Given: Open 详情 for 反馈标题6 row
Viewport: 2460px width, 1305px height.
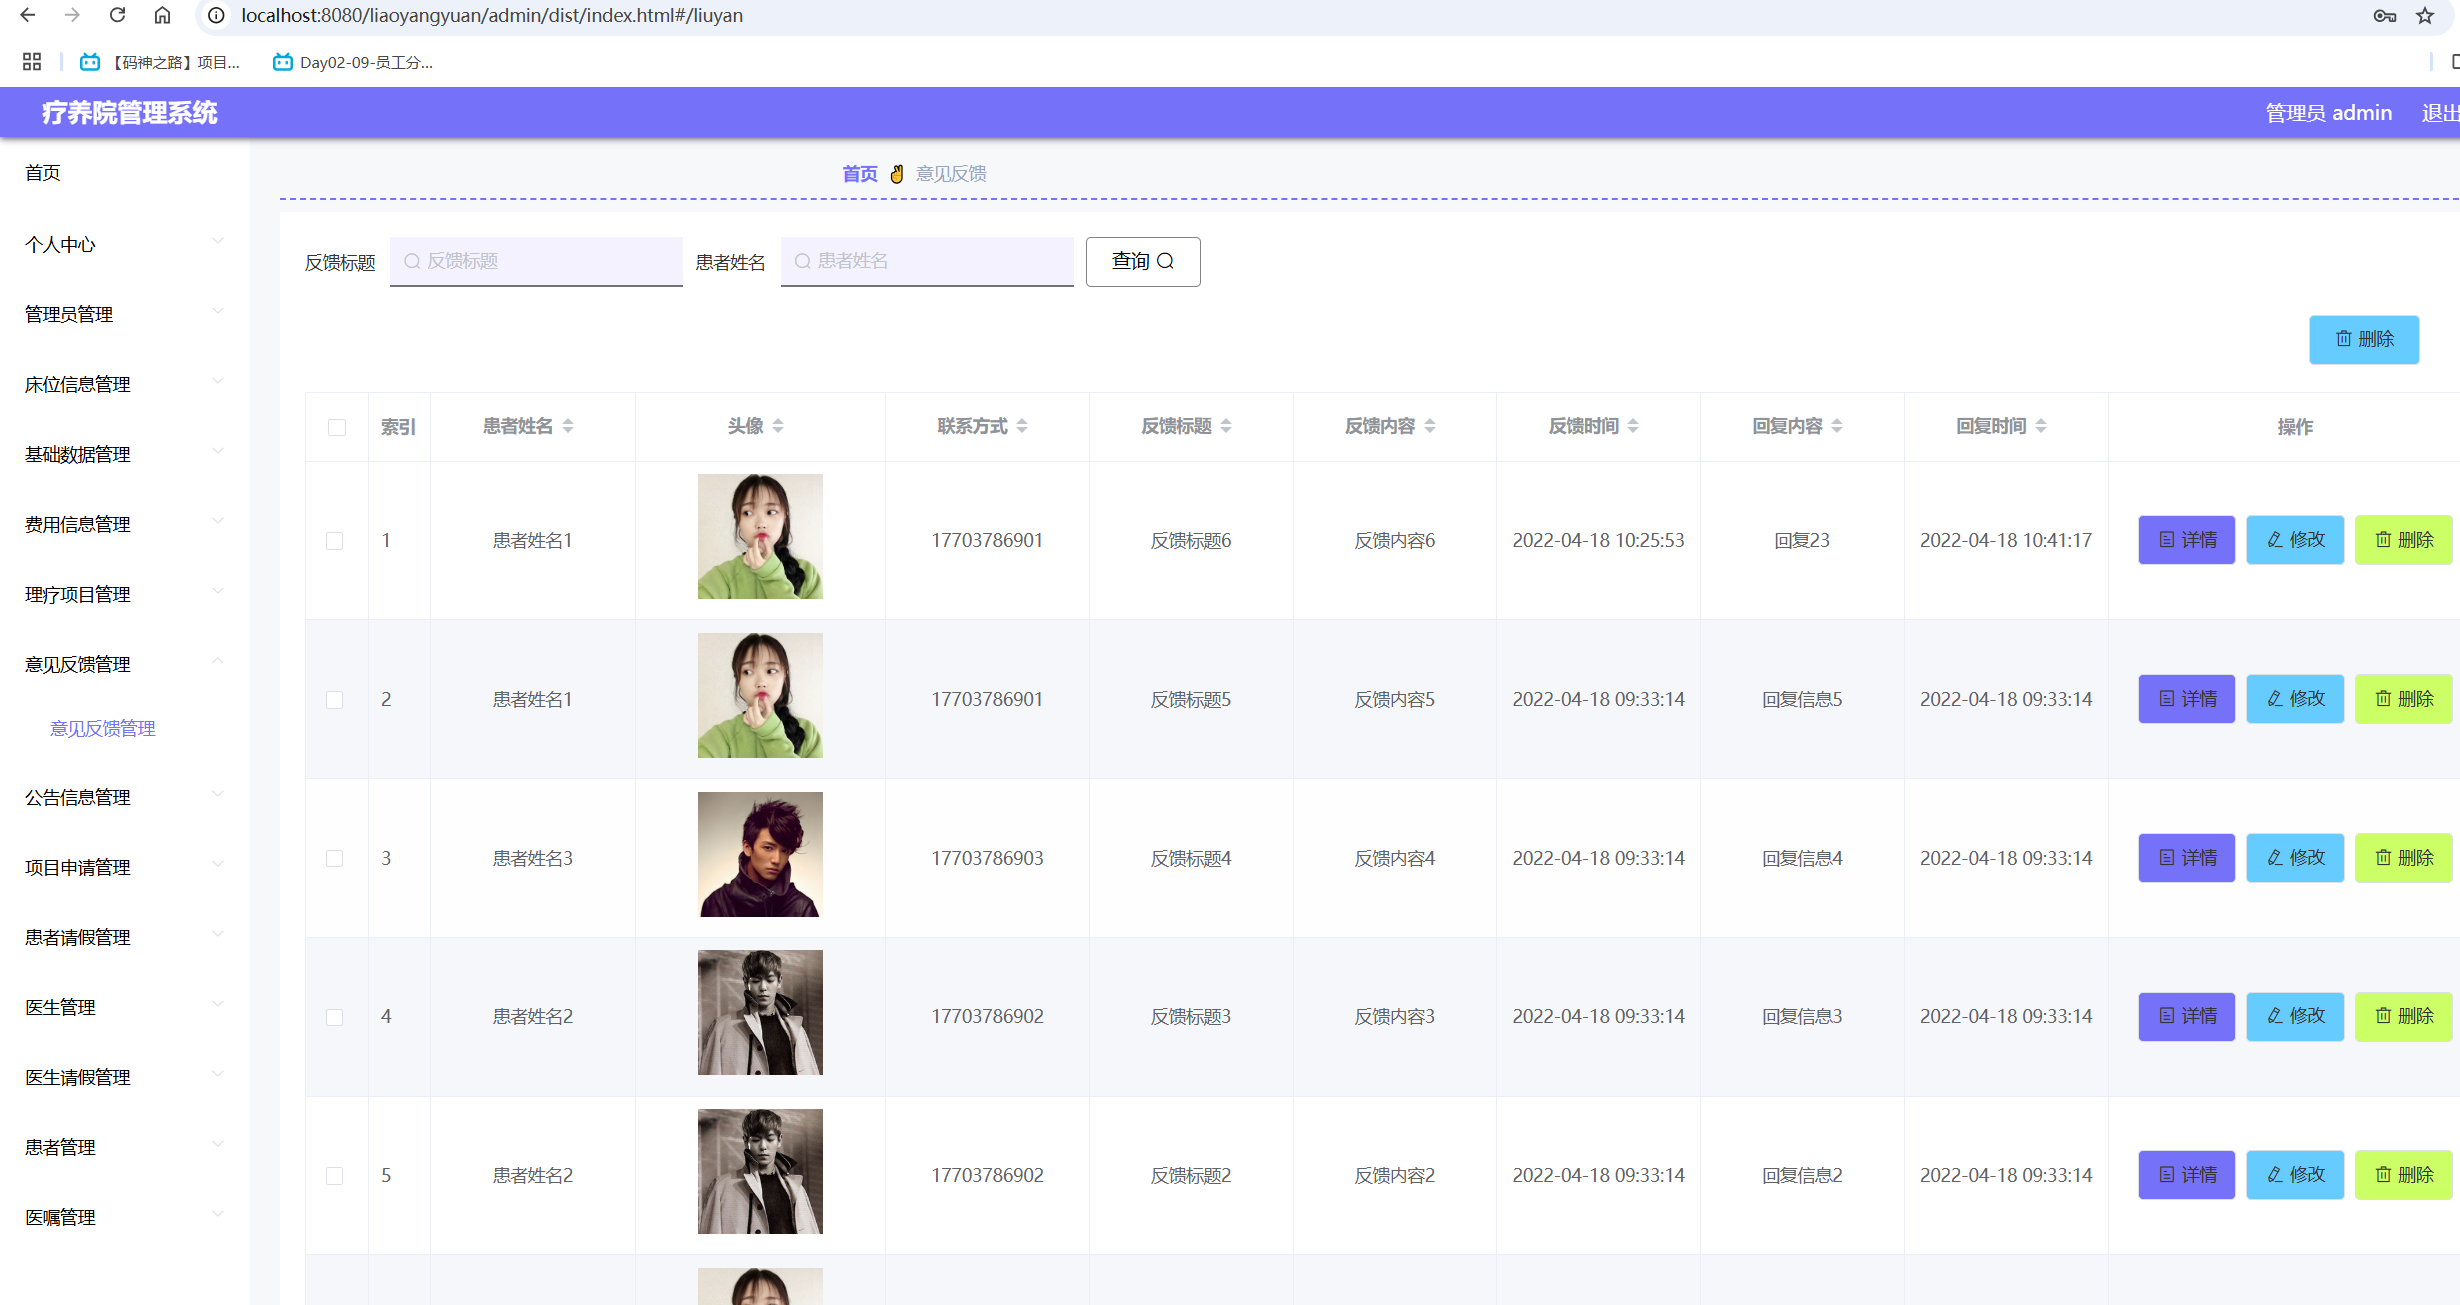Looking at the screenshot, I should pos(2187,540).
